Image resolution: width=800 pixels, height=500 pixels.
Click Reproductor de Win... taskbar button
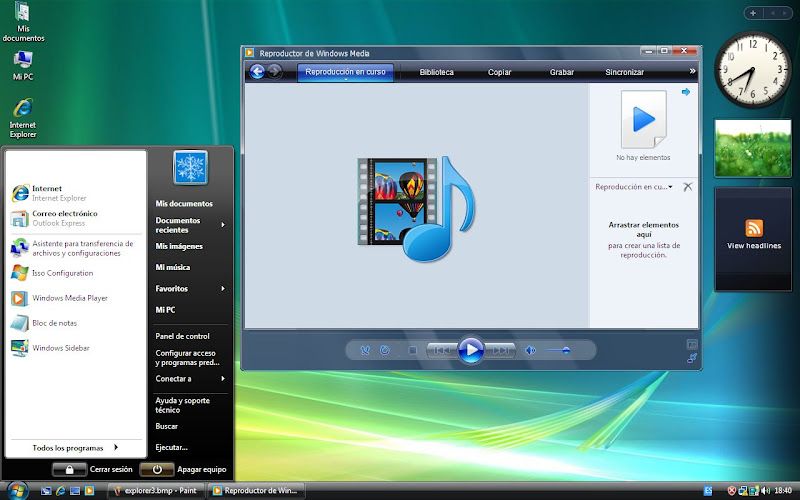coord(257,491)
